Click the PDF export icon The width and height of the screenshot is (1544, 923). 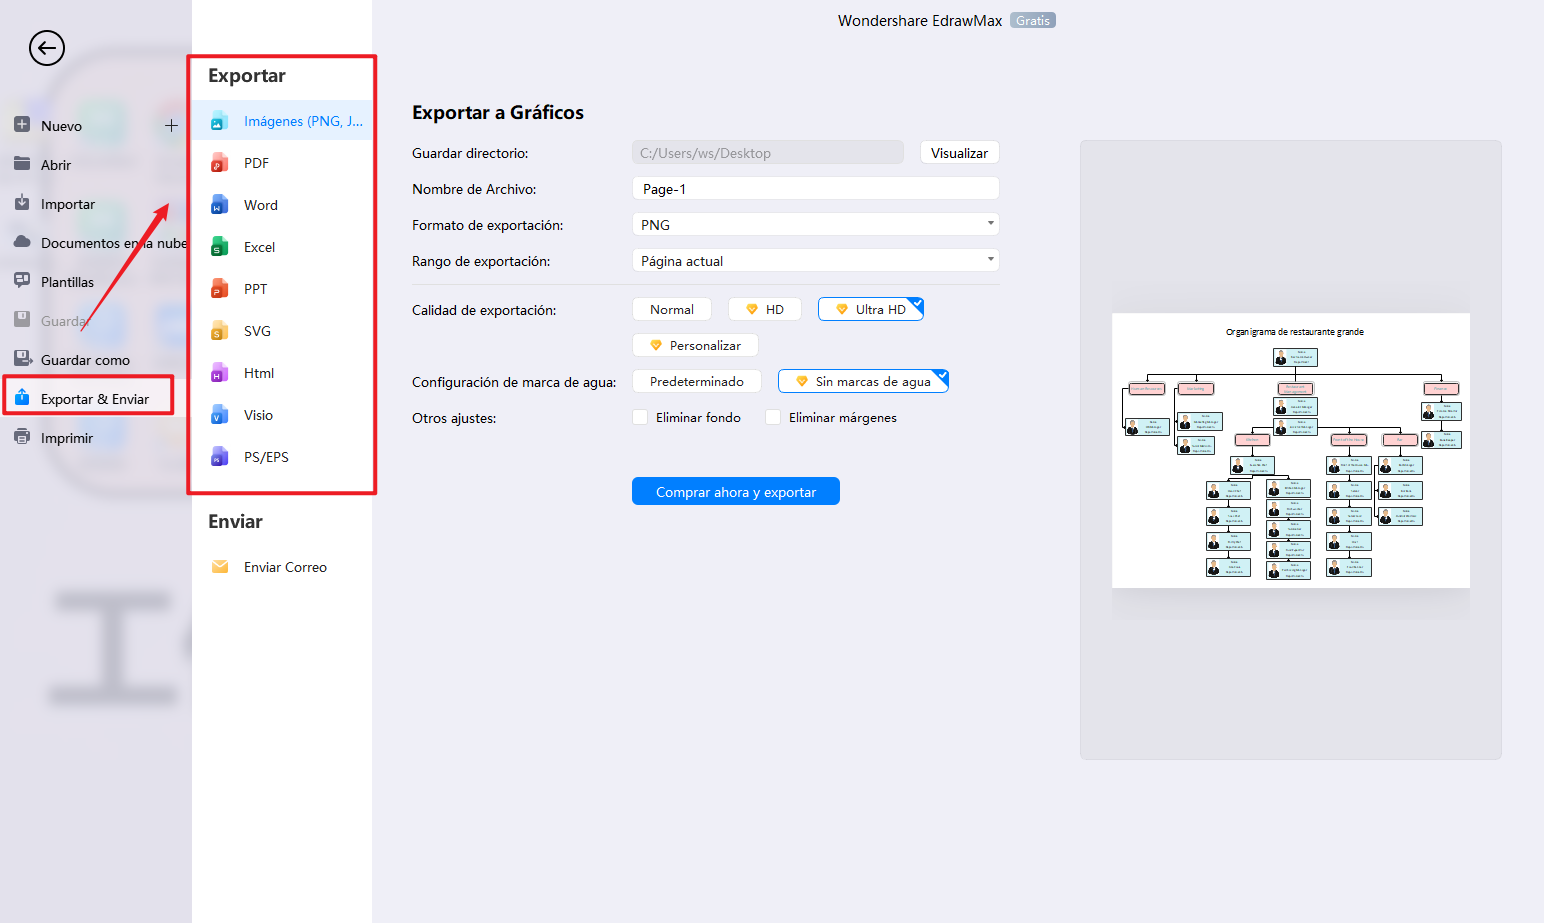[x=220, y=163]
